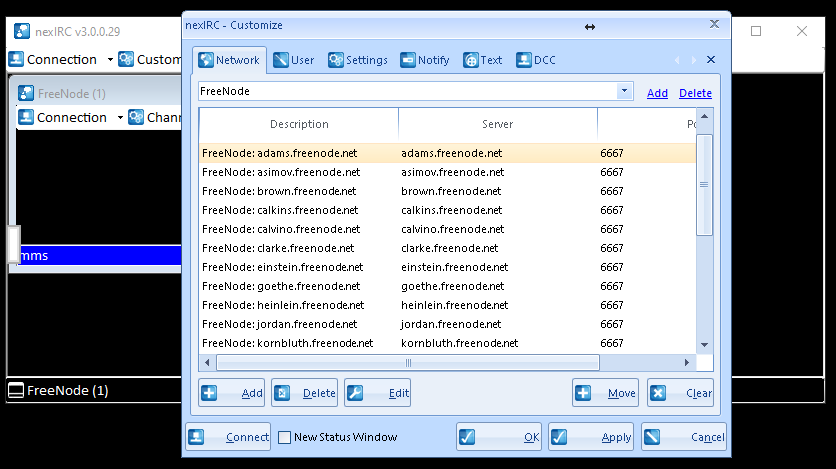Click the Notify tab icon
The image size is (836, 469).
[408, 60]
